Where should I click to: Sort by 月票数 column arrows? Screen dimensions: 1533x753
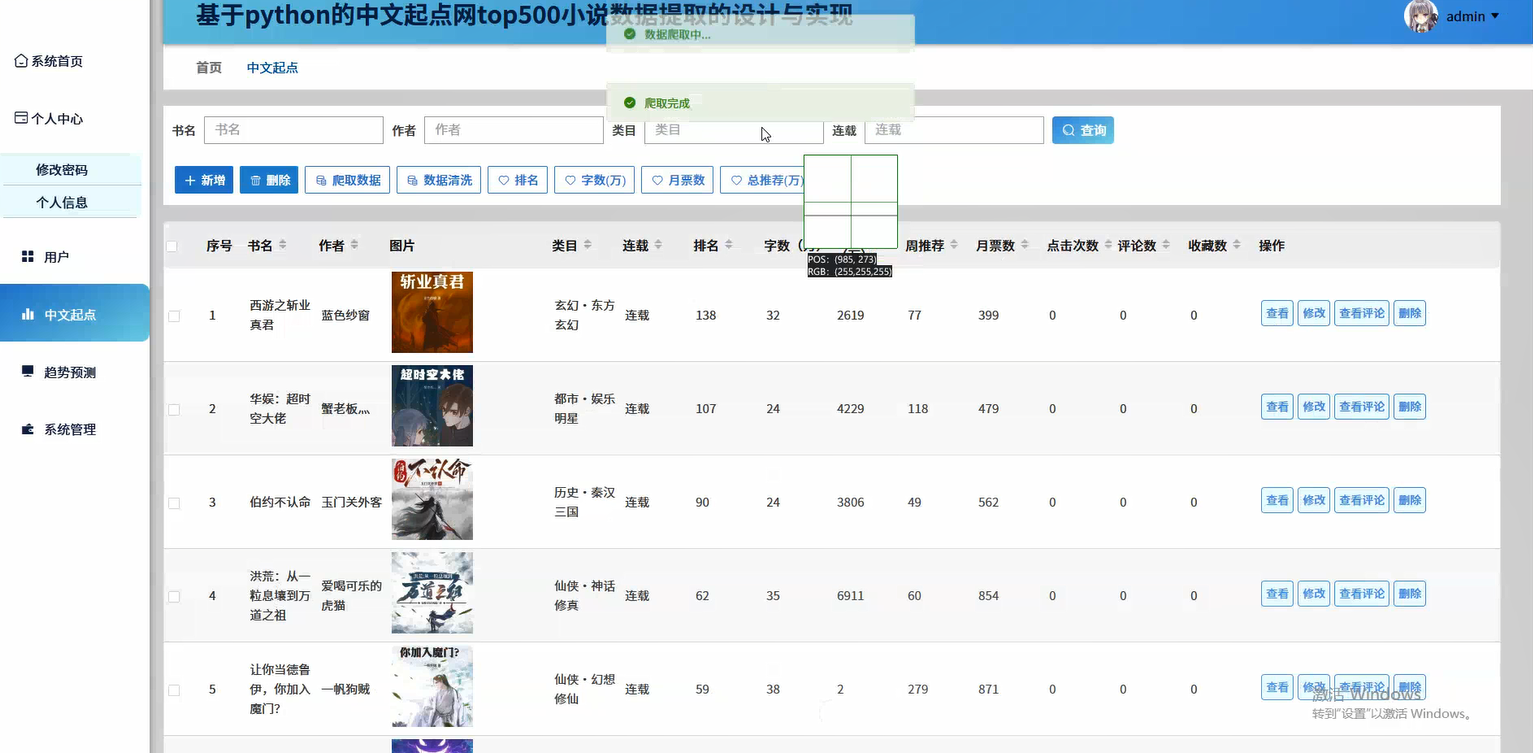(1025, 245)
